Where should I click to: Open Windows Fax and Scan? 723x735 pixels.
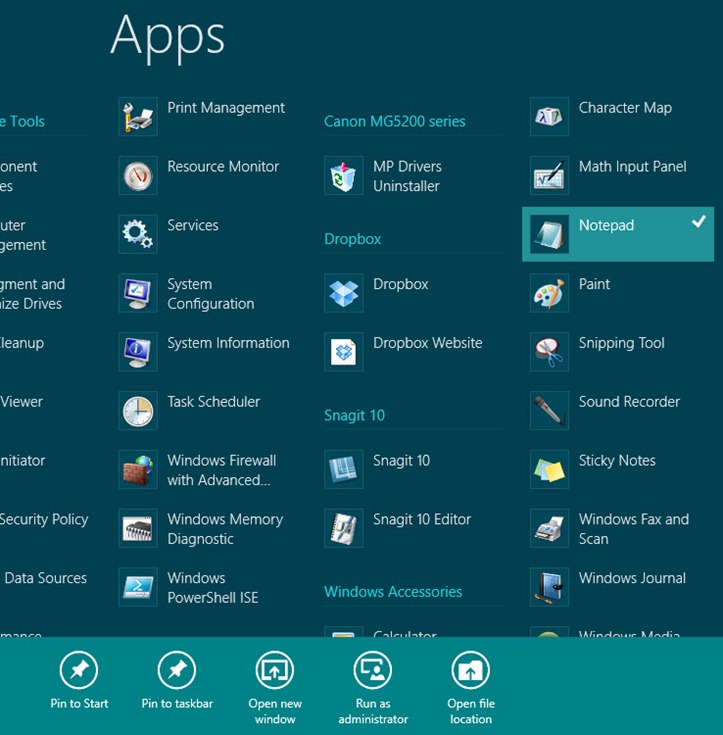633,529
